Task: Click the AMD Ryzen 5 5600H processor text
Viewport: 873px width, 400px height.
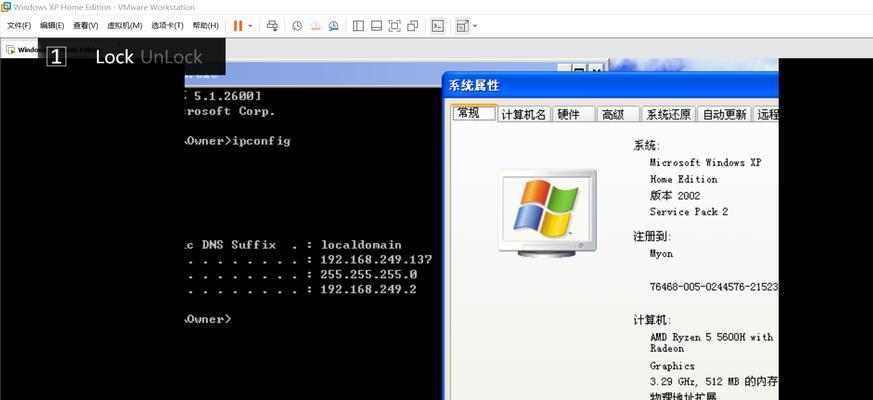Action: tap(712, 343)
